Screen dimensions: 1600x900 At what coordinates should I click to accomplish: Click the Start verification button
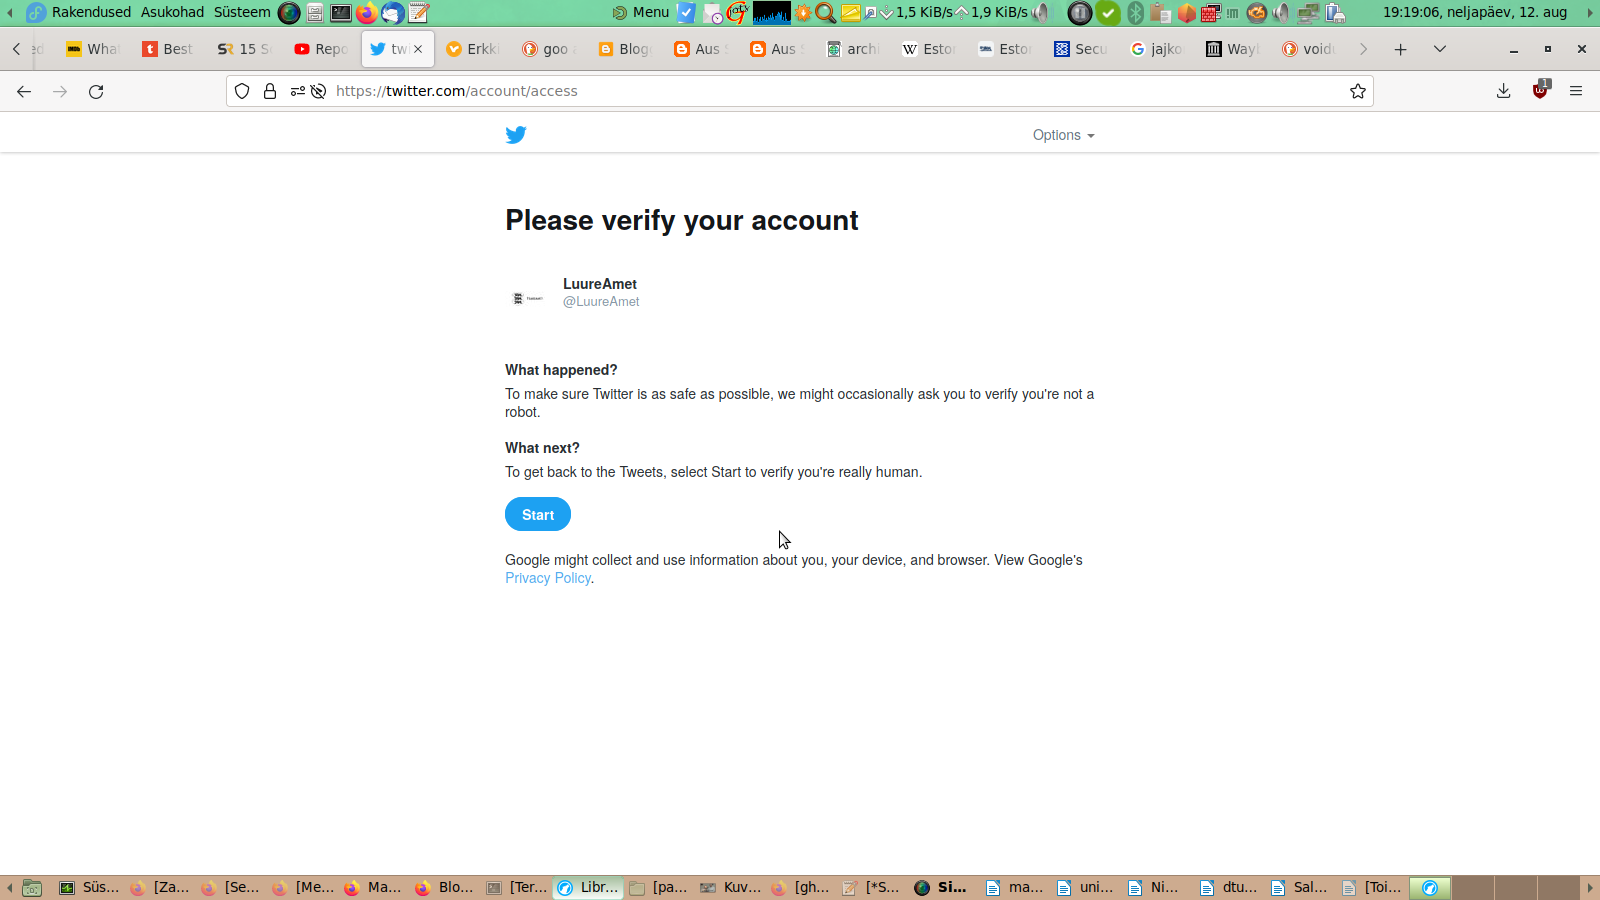coord(538,514)
